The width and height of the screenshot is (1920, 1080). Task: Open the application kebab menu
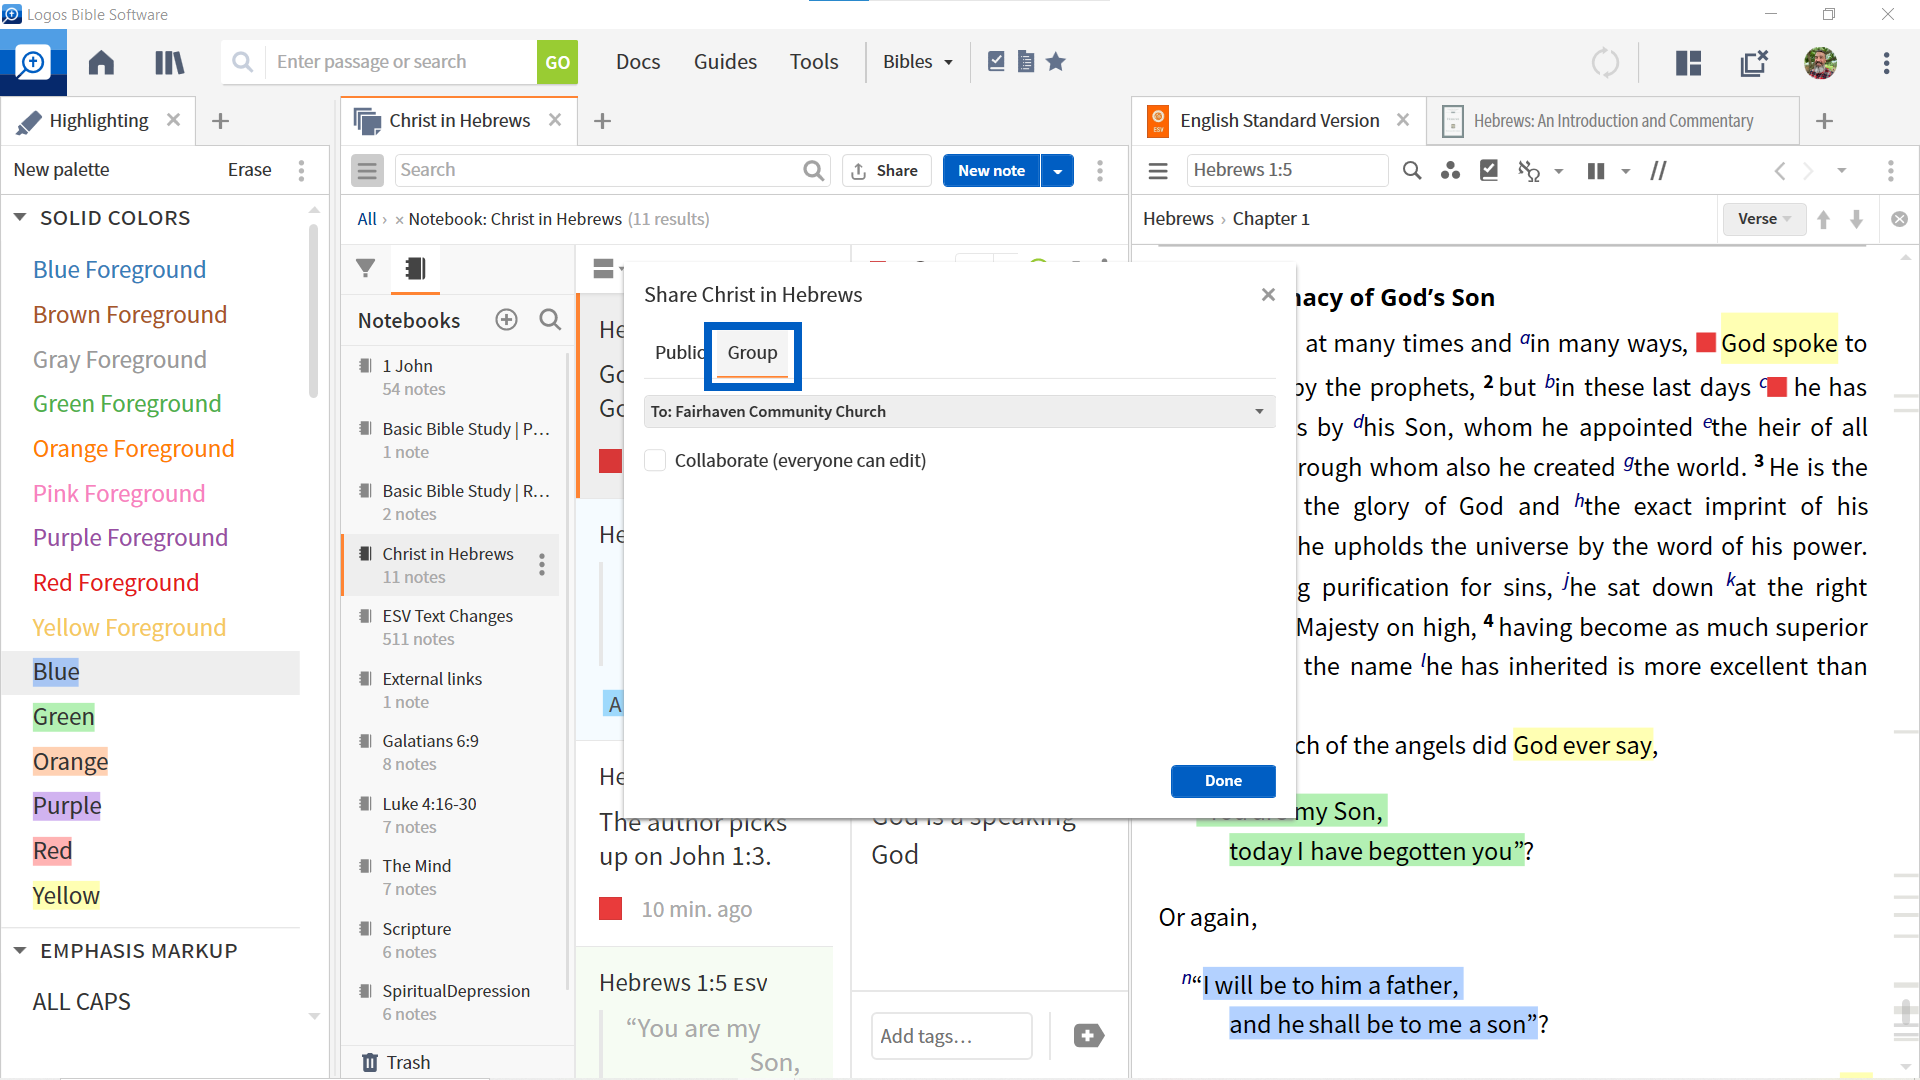click(x=1887, y=62)
